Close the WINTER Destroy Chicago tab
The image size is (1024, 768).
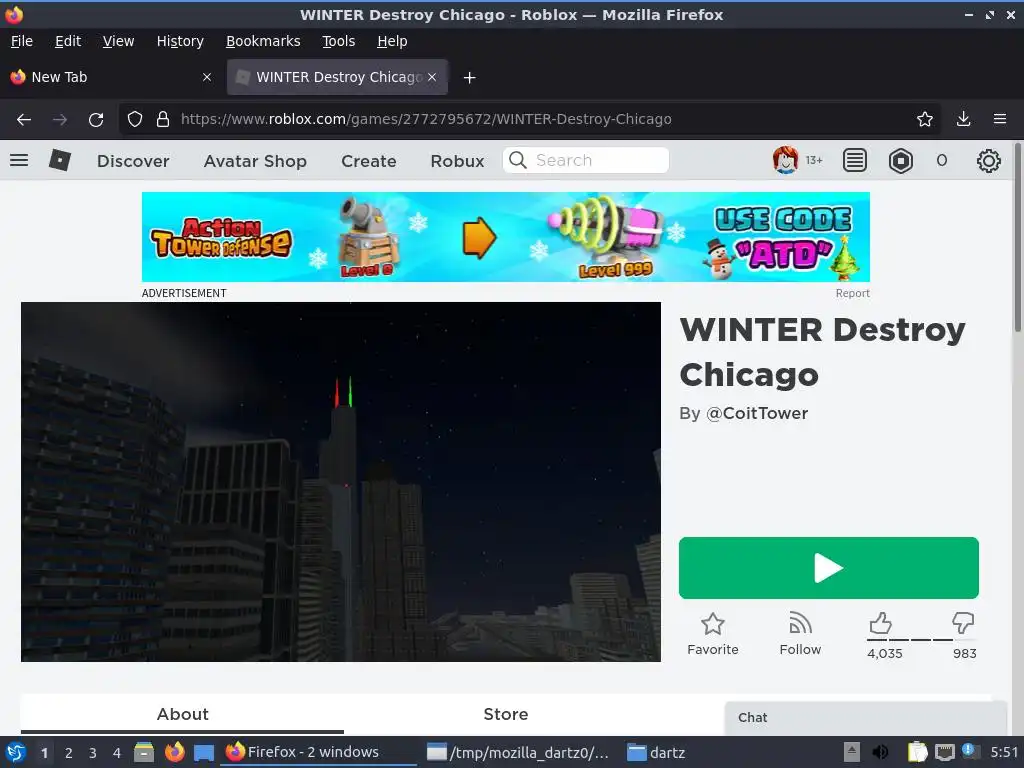click(x=432, y=77)
